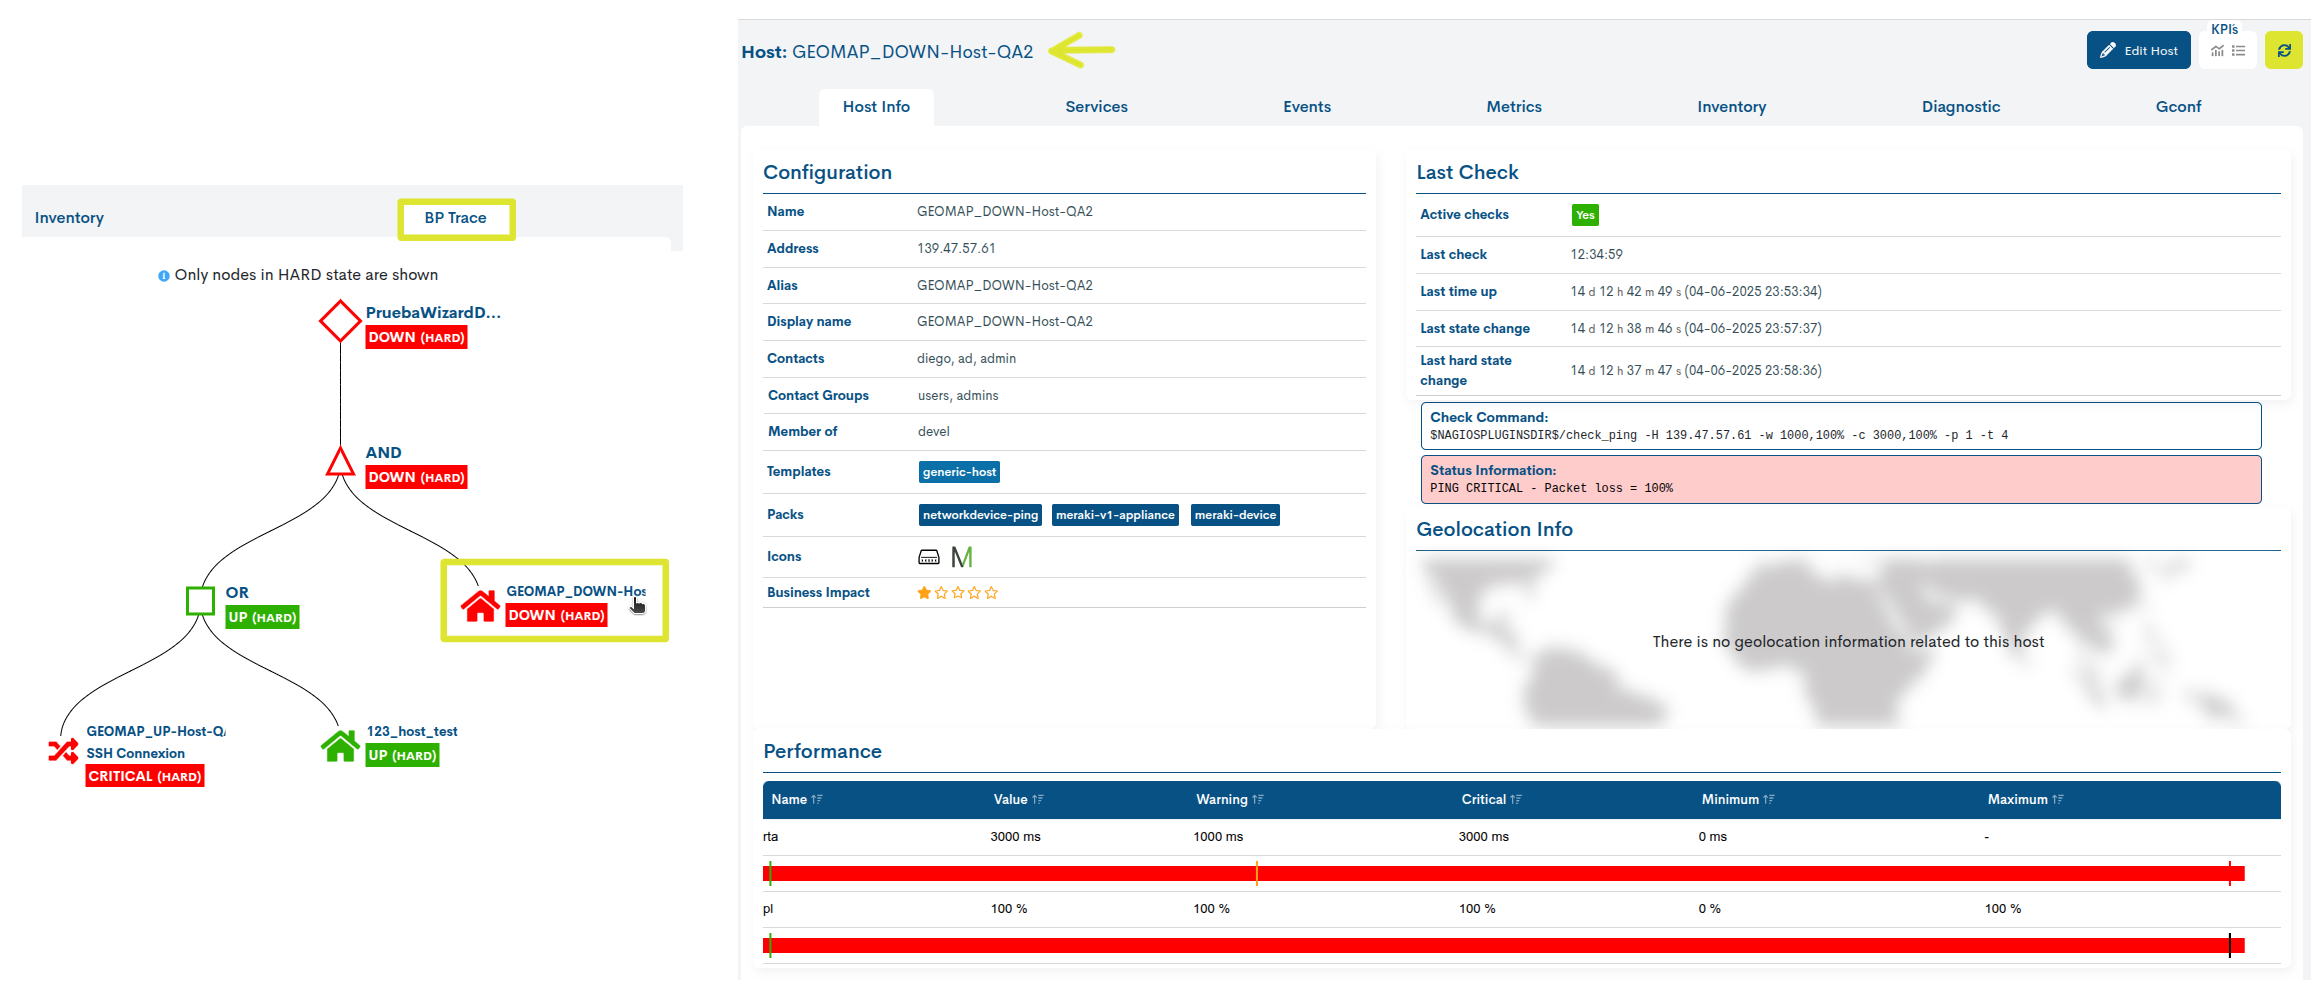2322x995 pixels.
Task: Go to the Metrics tab
Action: [1514, 107]
